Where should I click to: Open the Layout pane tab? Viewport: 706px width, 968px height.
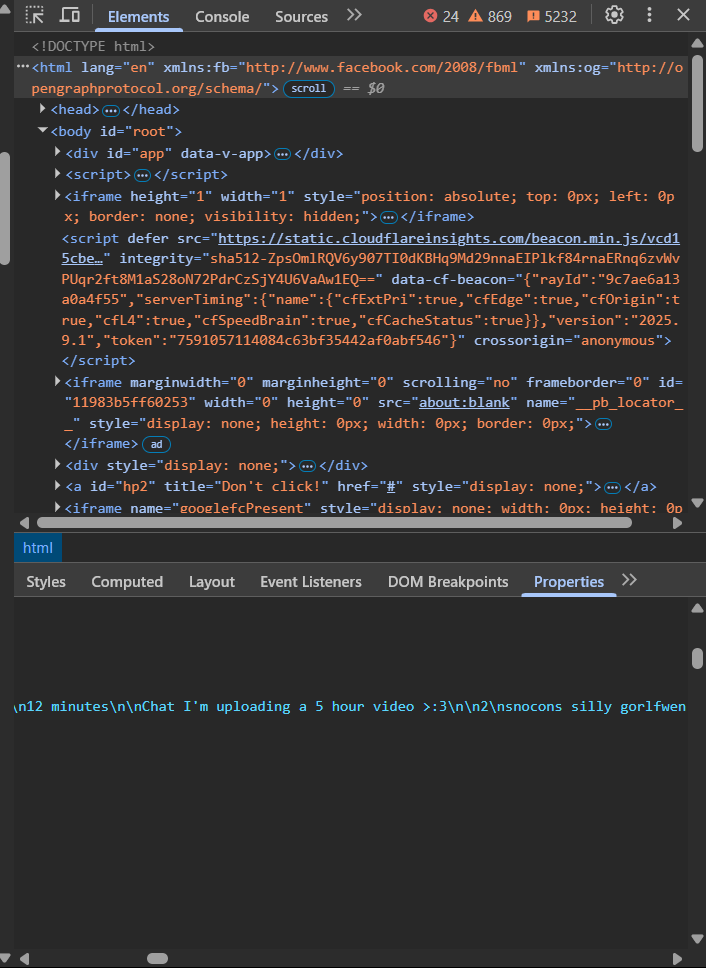point(212,582)
